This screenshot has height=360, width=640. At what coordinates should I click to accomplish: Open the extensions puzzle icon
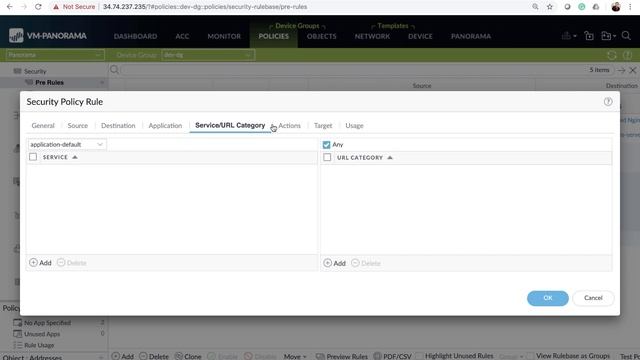point(596,7)
